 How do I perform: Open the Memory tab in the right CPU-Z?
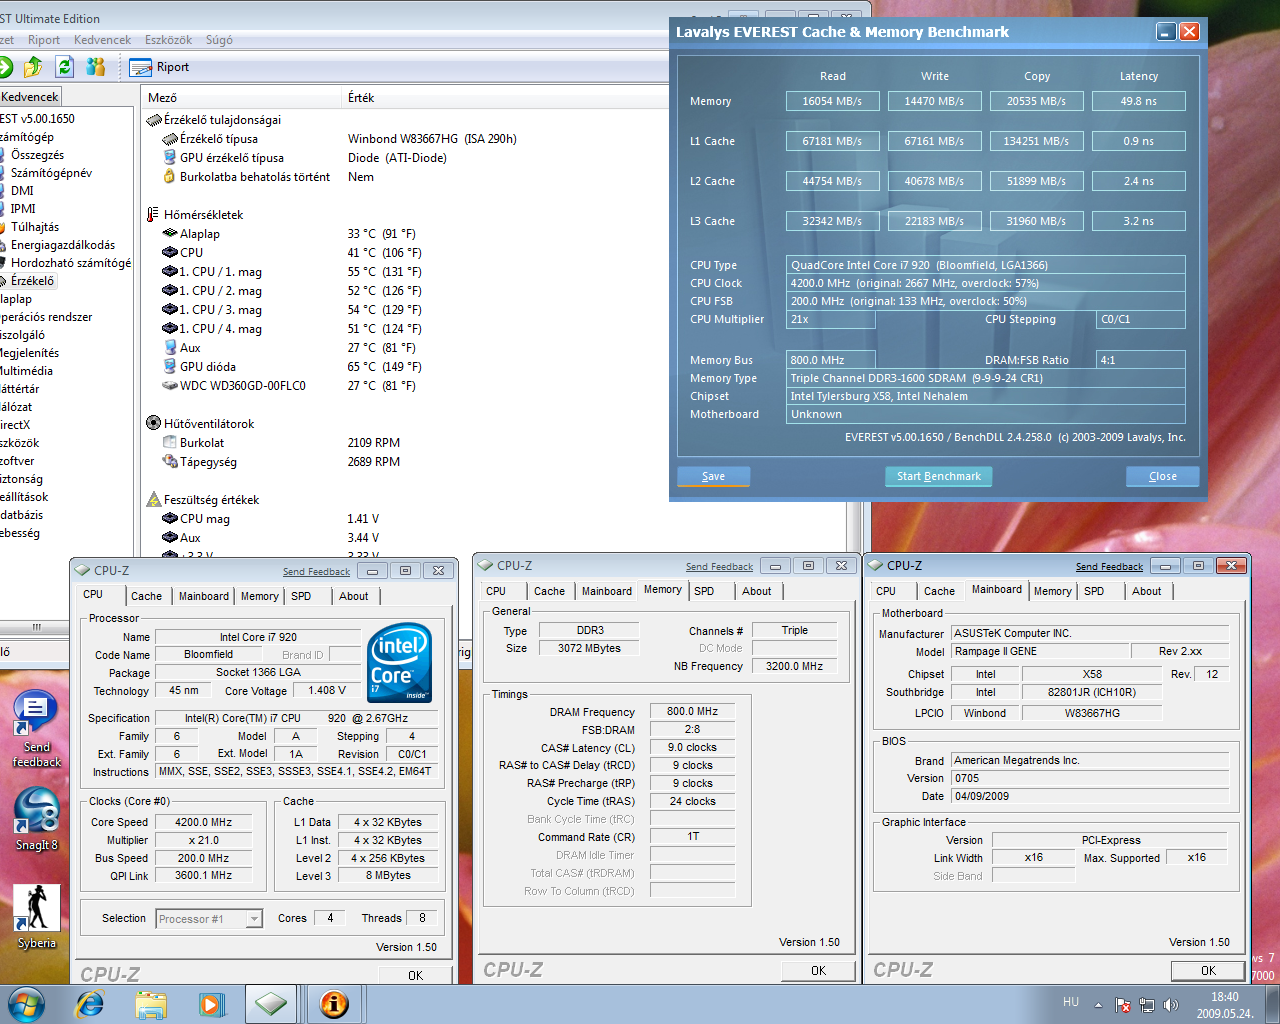[1053, 591]
